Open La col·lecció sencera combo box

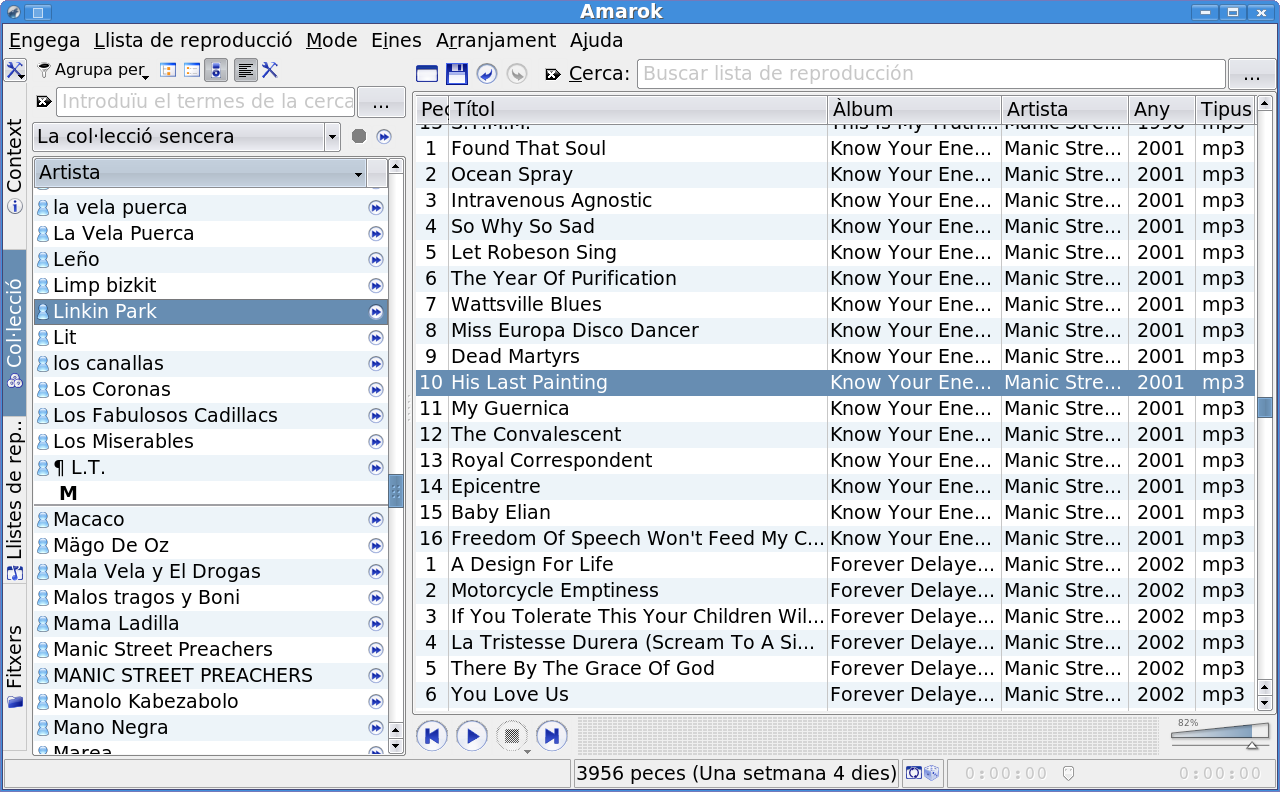[186, 137]
